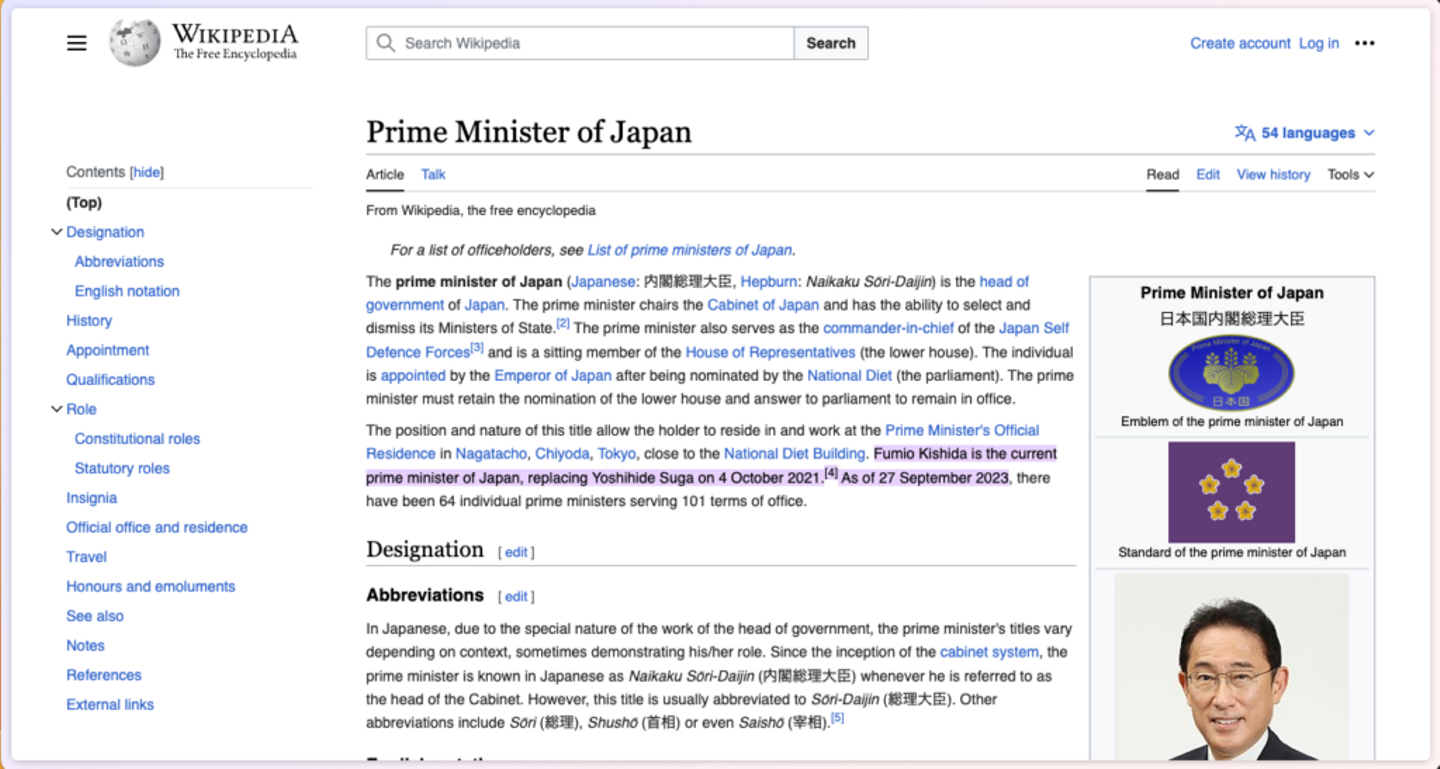Image resolution: width=1440 pixels, height=769 pixels.
Task: Click the Wikipedia globe logo
Action: click(135, 43)
